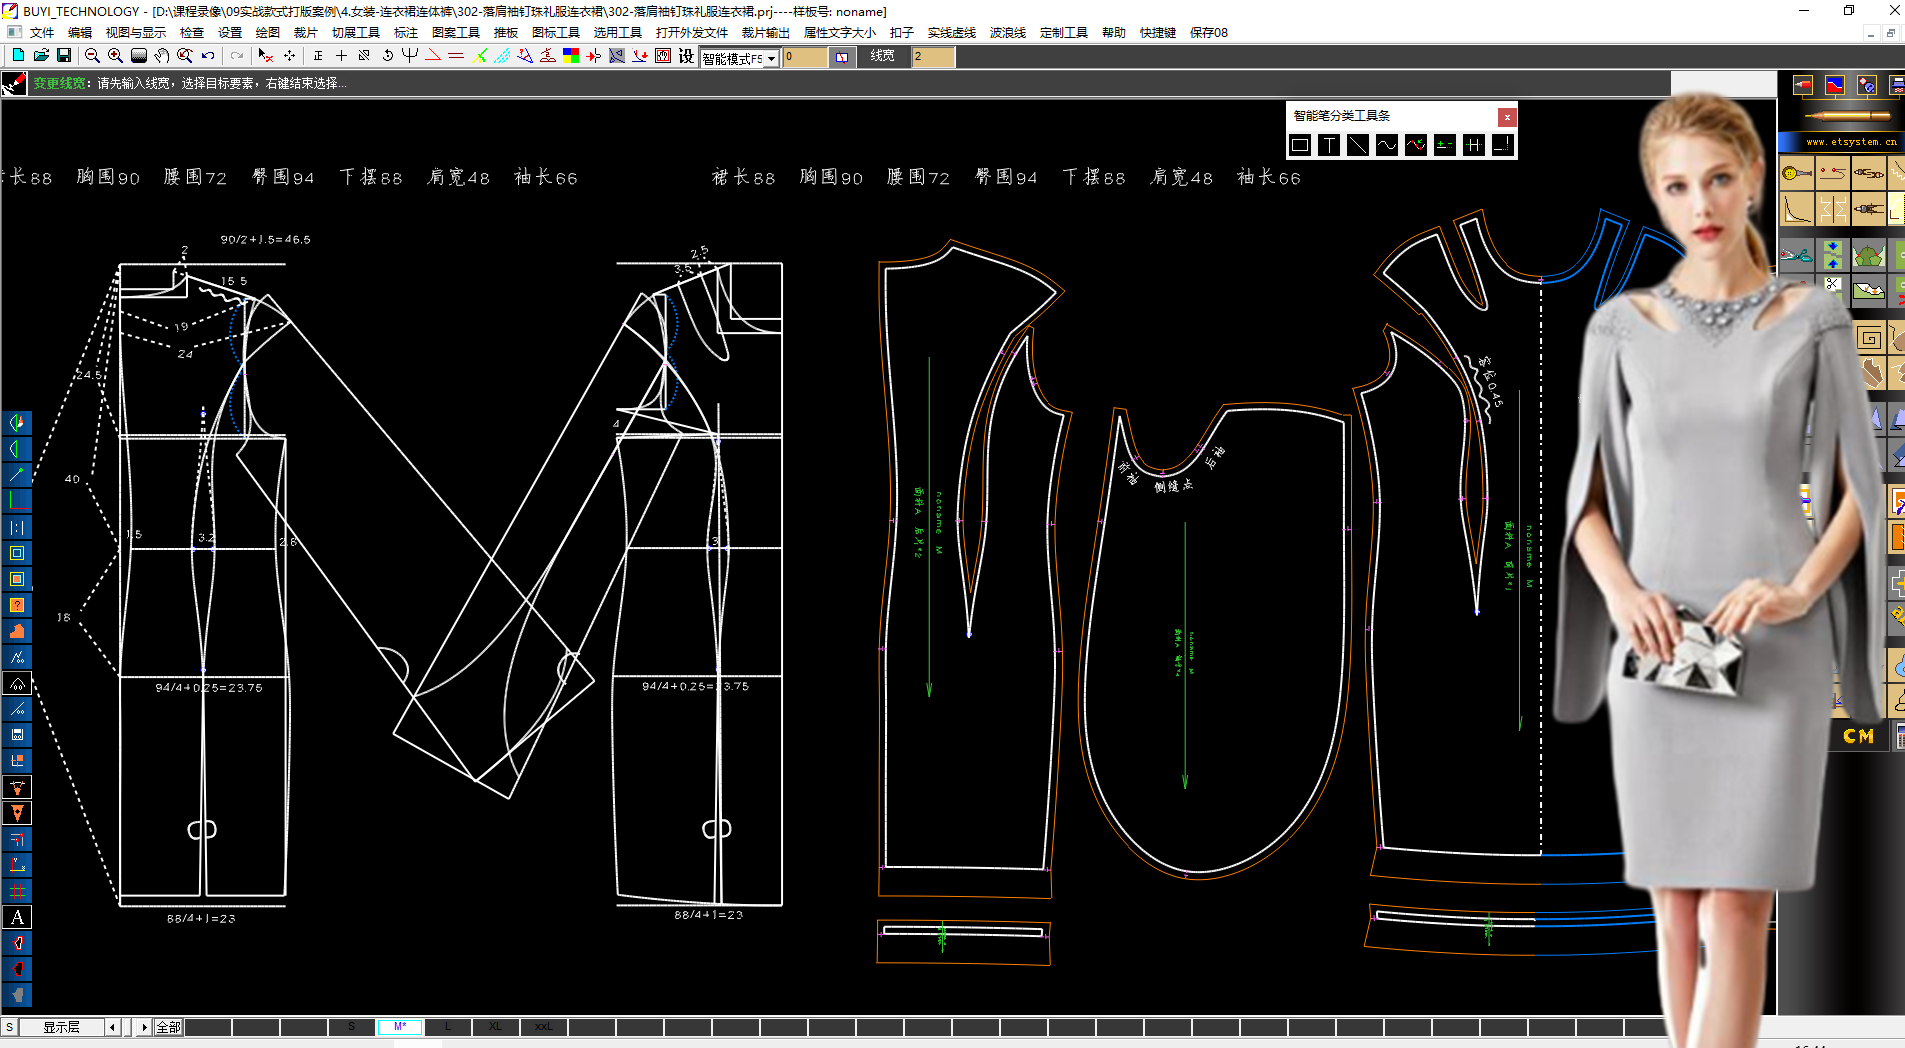Click the rotate tool icon in toolbar

(387, 56)
